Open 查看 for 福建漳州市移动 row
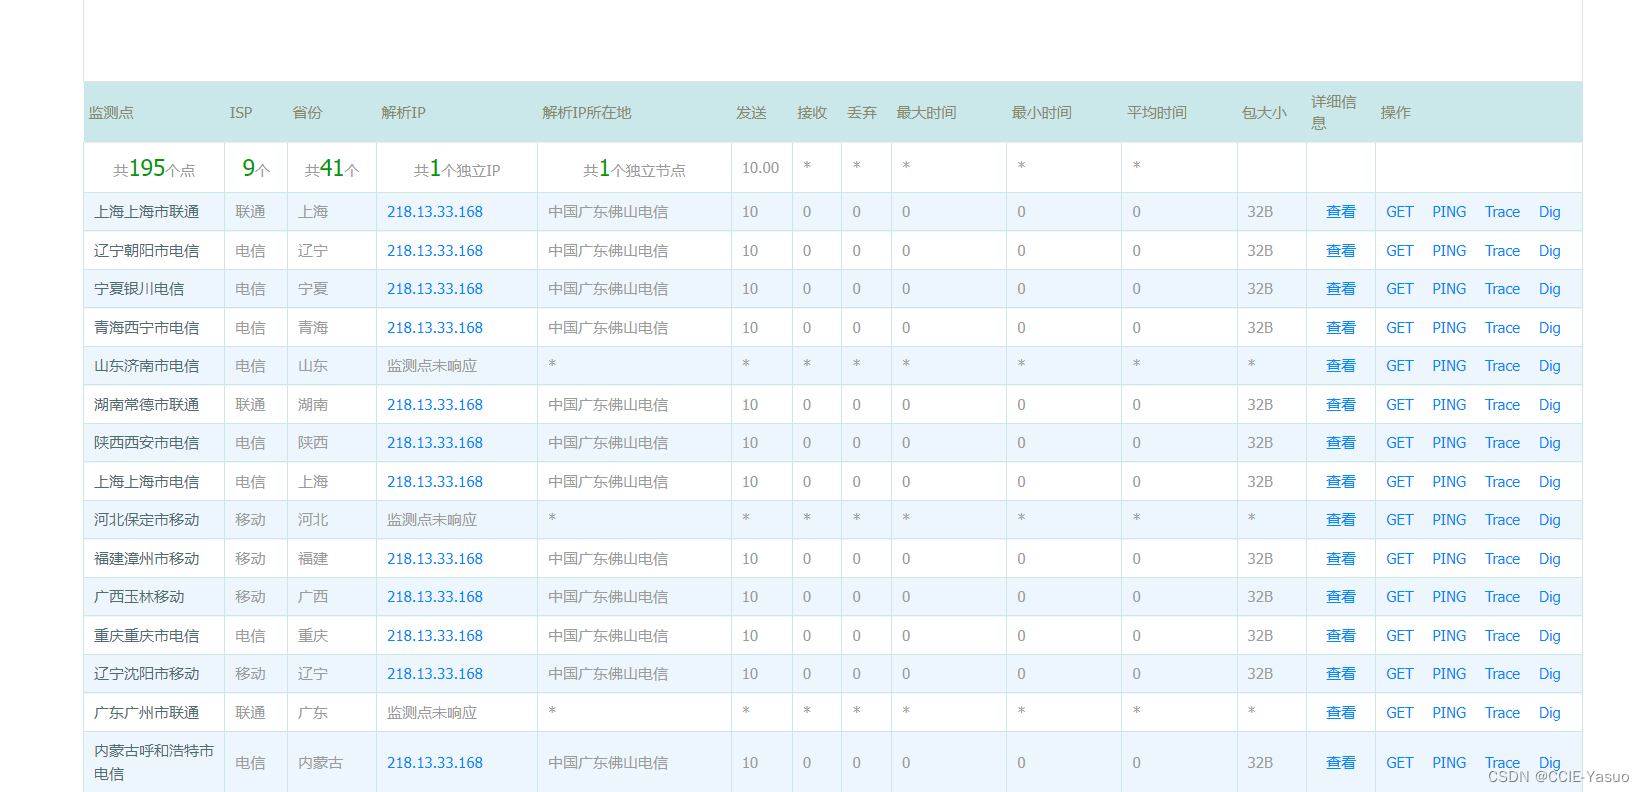 click(x=1340, y=559)
